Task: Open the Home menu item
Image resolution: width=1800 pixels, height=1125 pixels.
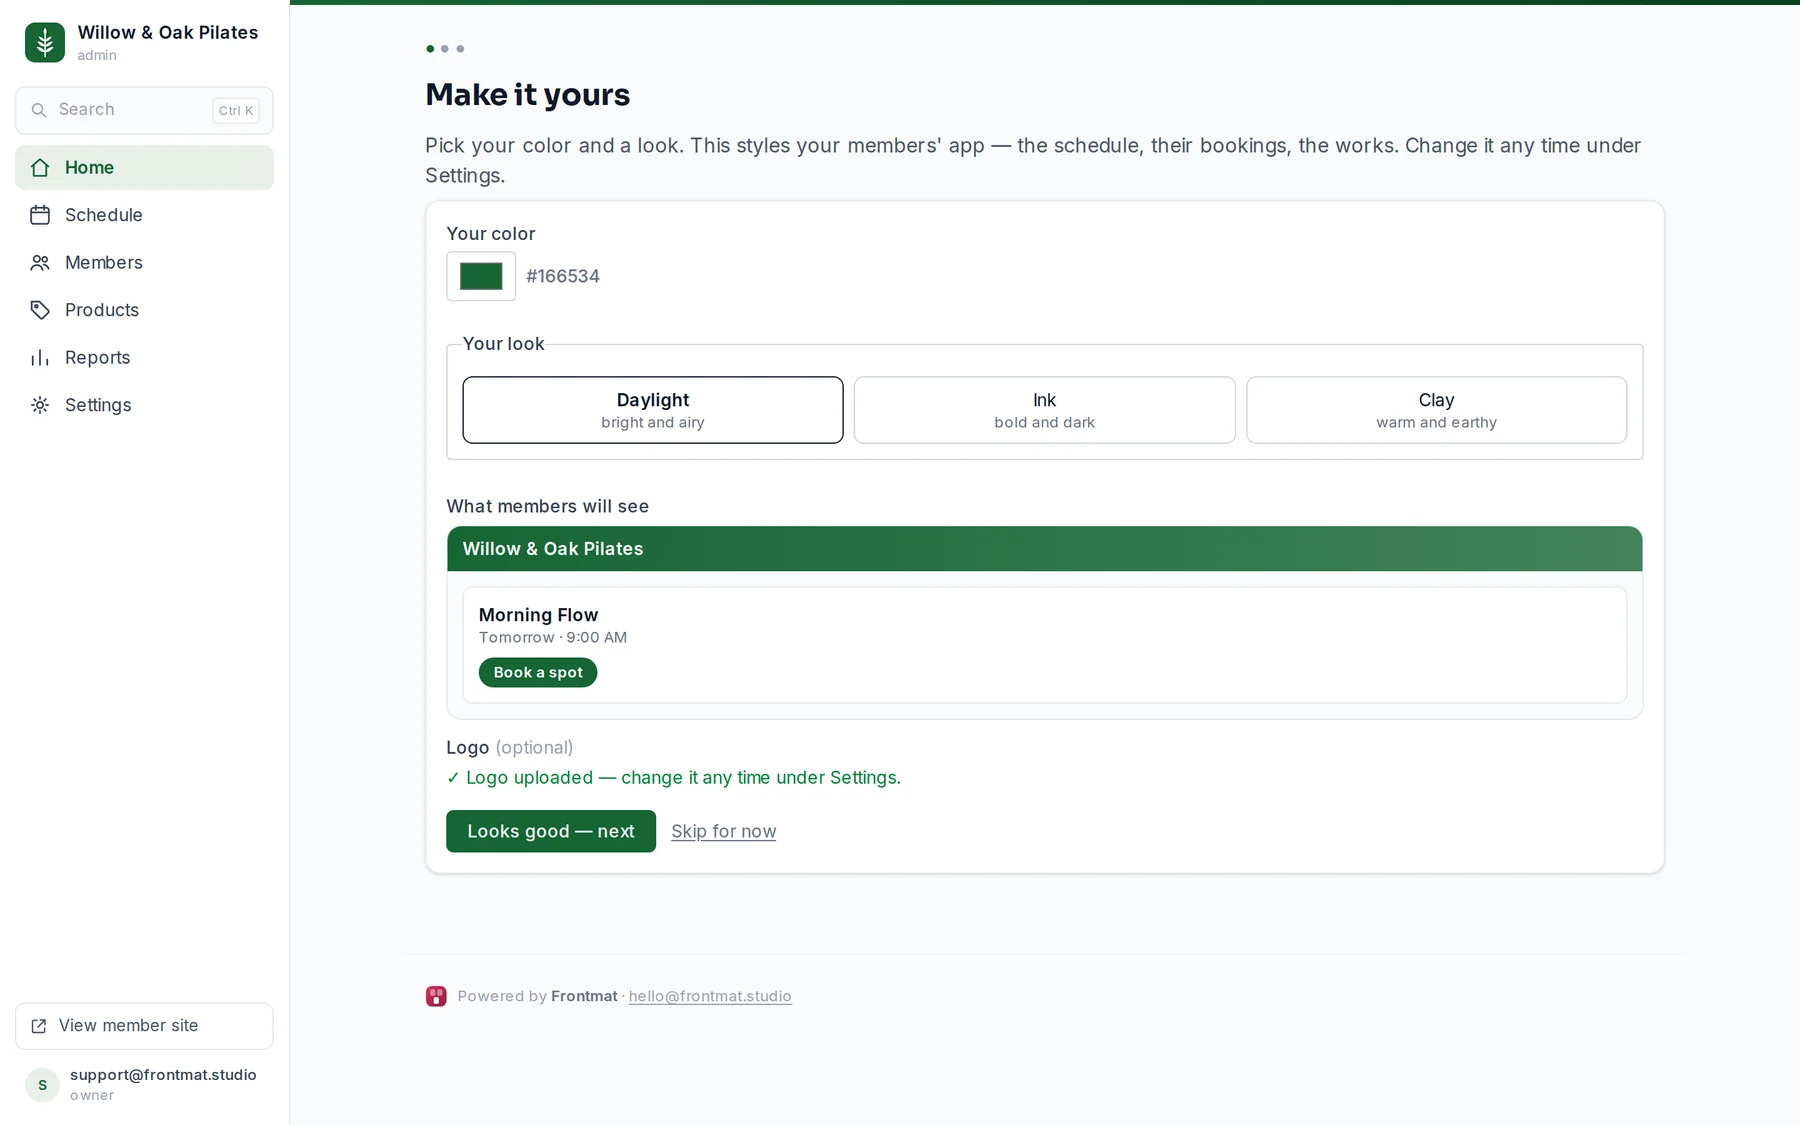Action: click(144, 168)
